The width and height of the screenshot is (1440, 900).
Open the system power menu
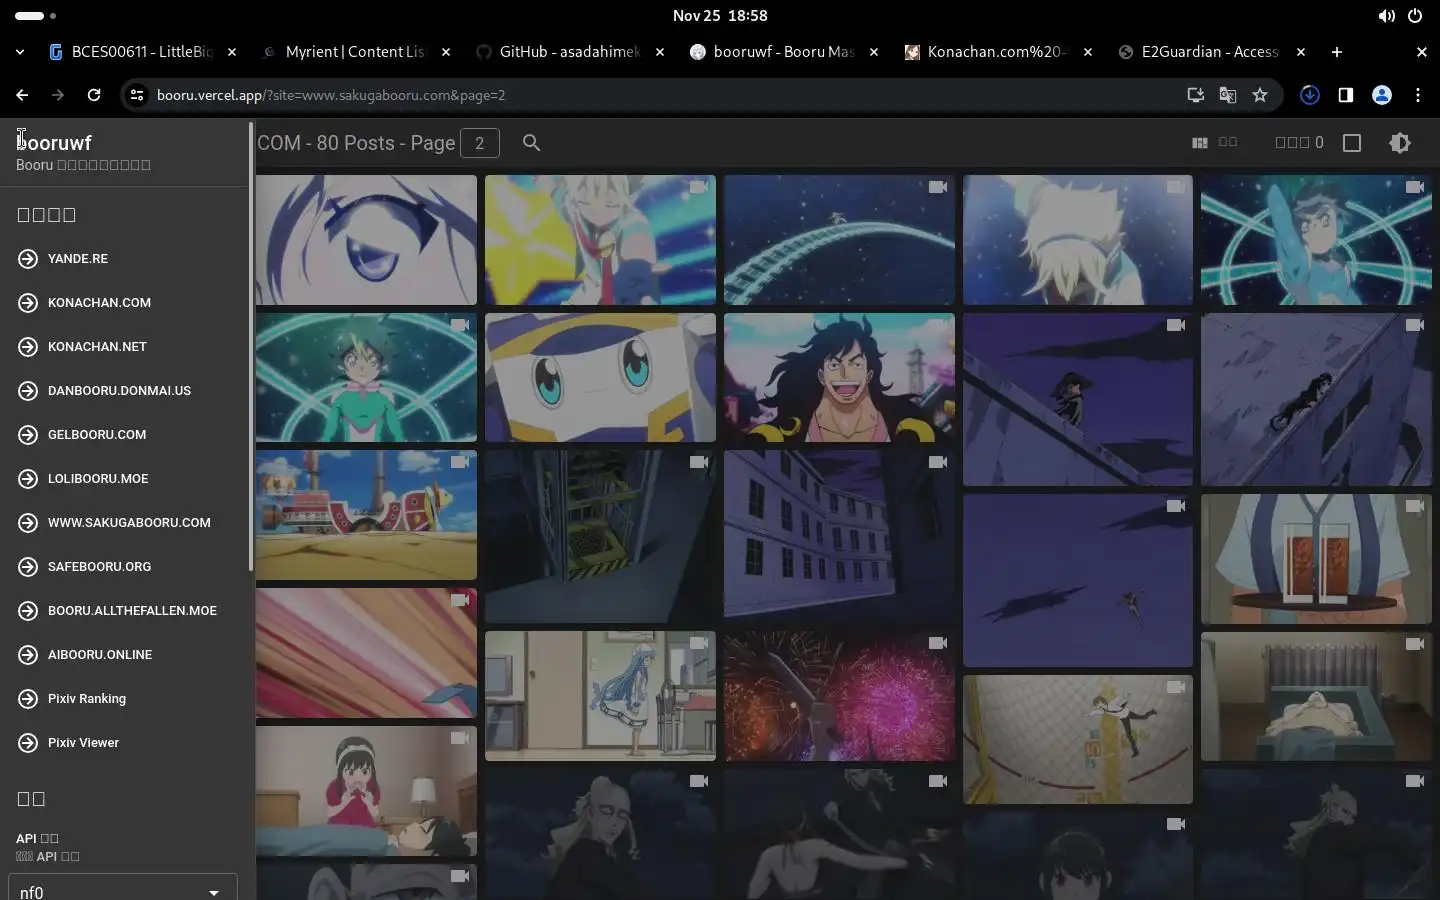[x=1415, y=16]
